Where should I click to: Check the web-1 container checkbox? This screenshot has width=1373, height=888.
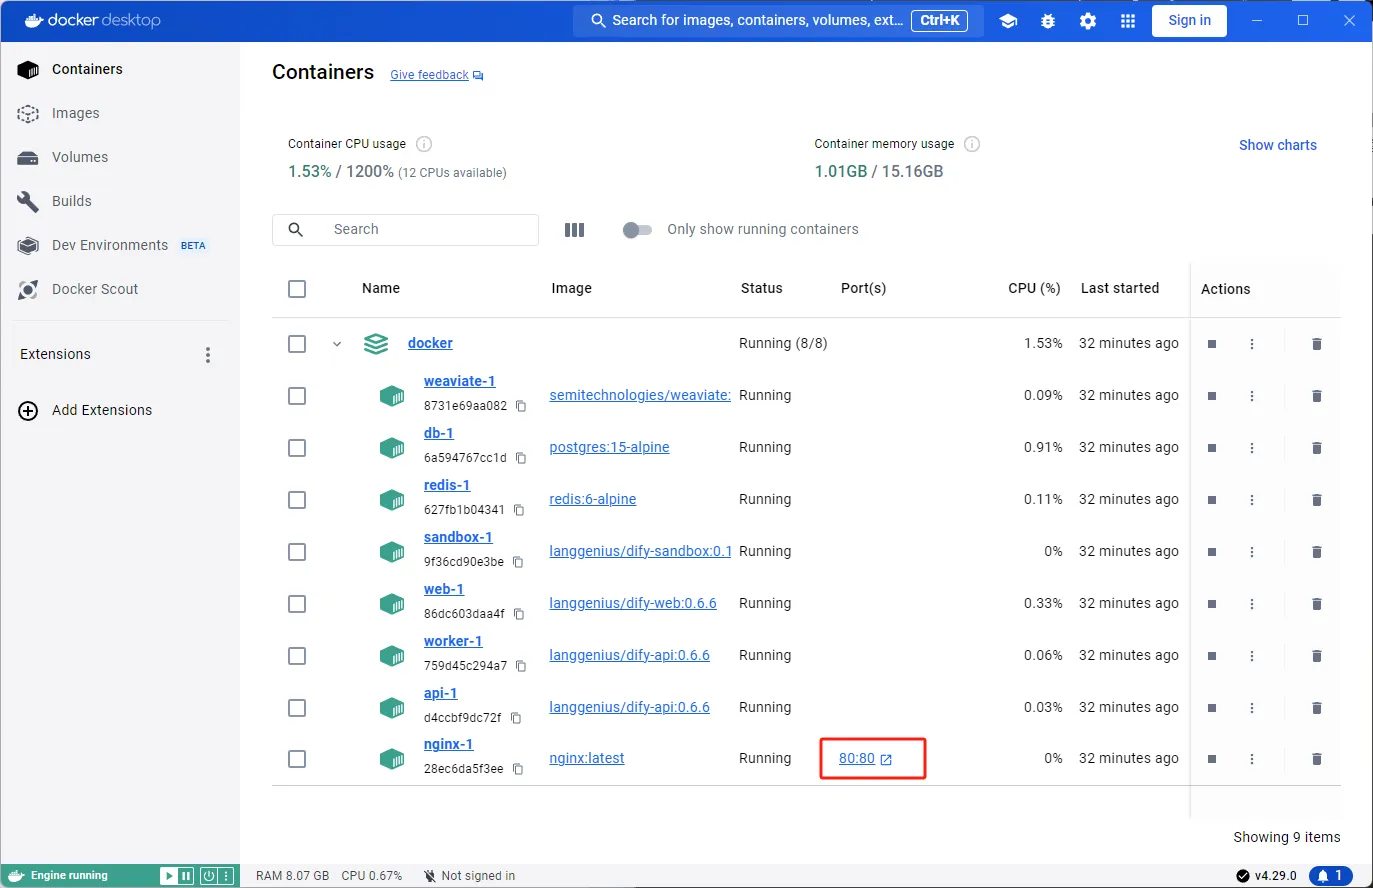point(297,604)
